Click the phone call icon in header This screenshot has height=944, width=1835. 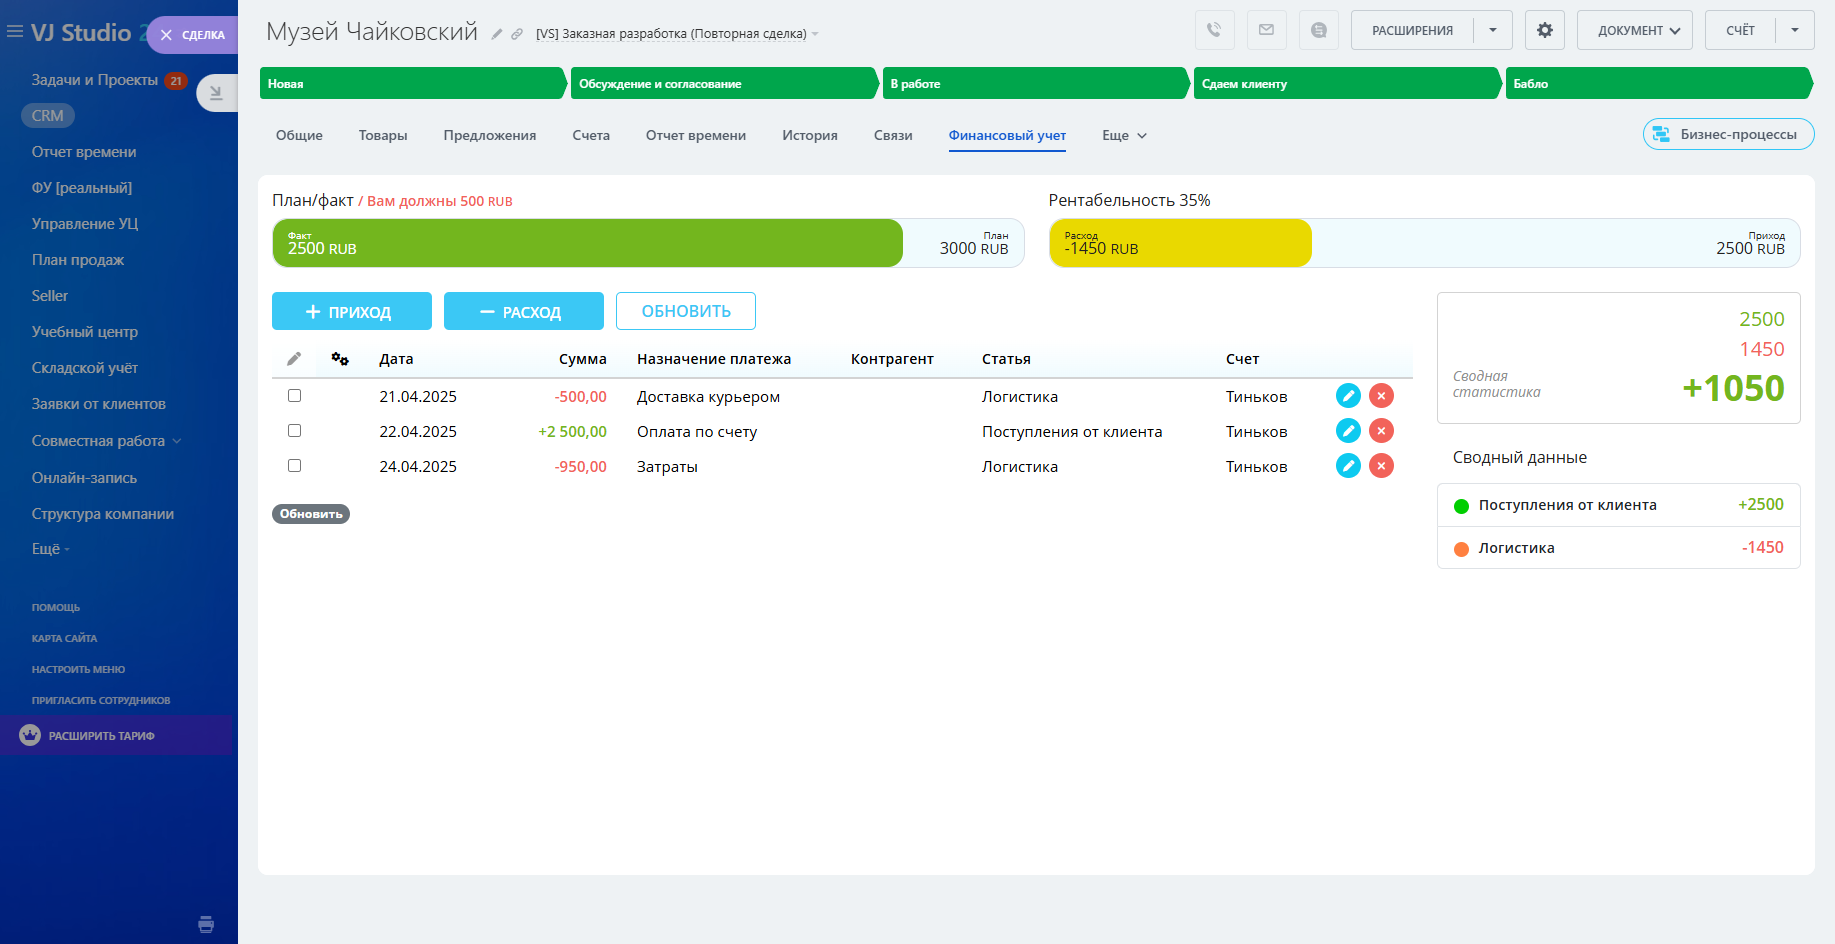pyautogui.click(x=1214, y=30)
